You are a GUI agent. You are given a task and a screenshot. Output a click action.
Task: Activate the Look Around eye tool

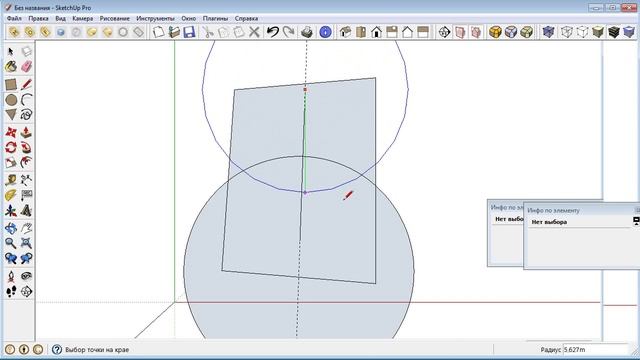point(27,276)
